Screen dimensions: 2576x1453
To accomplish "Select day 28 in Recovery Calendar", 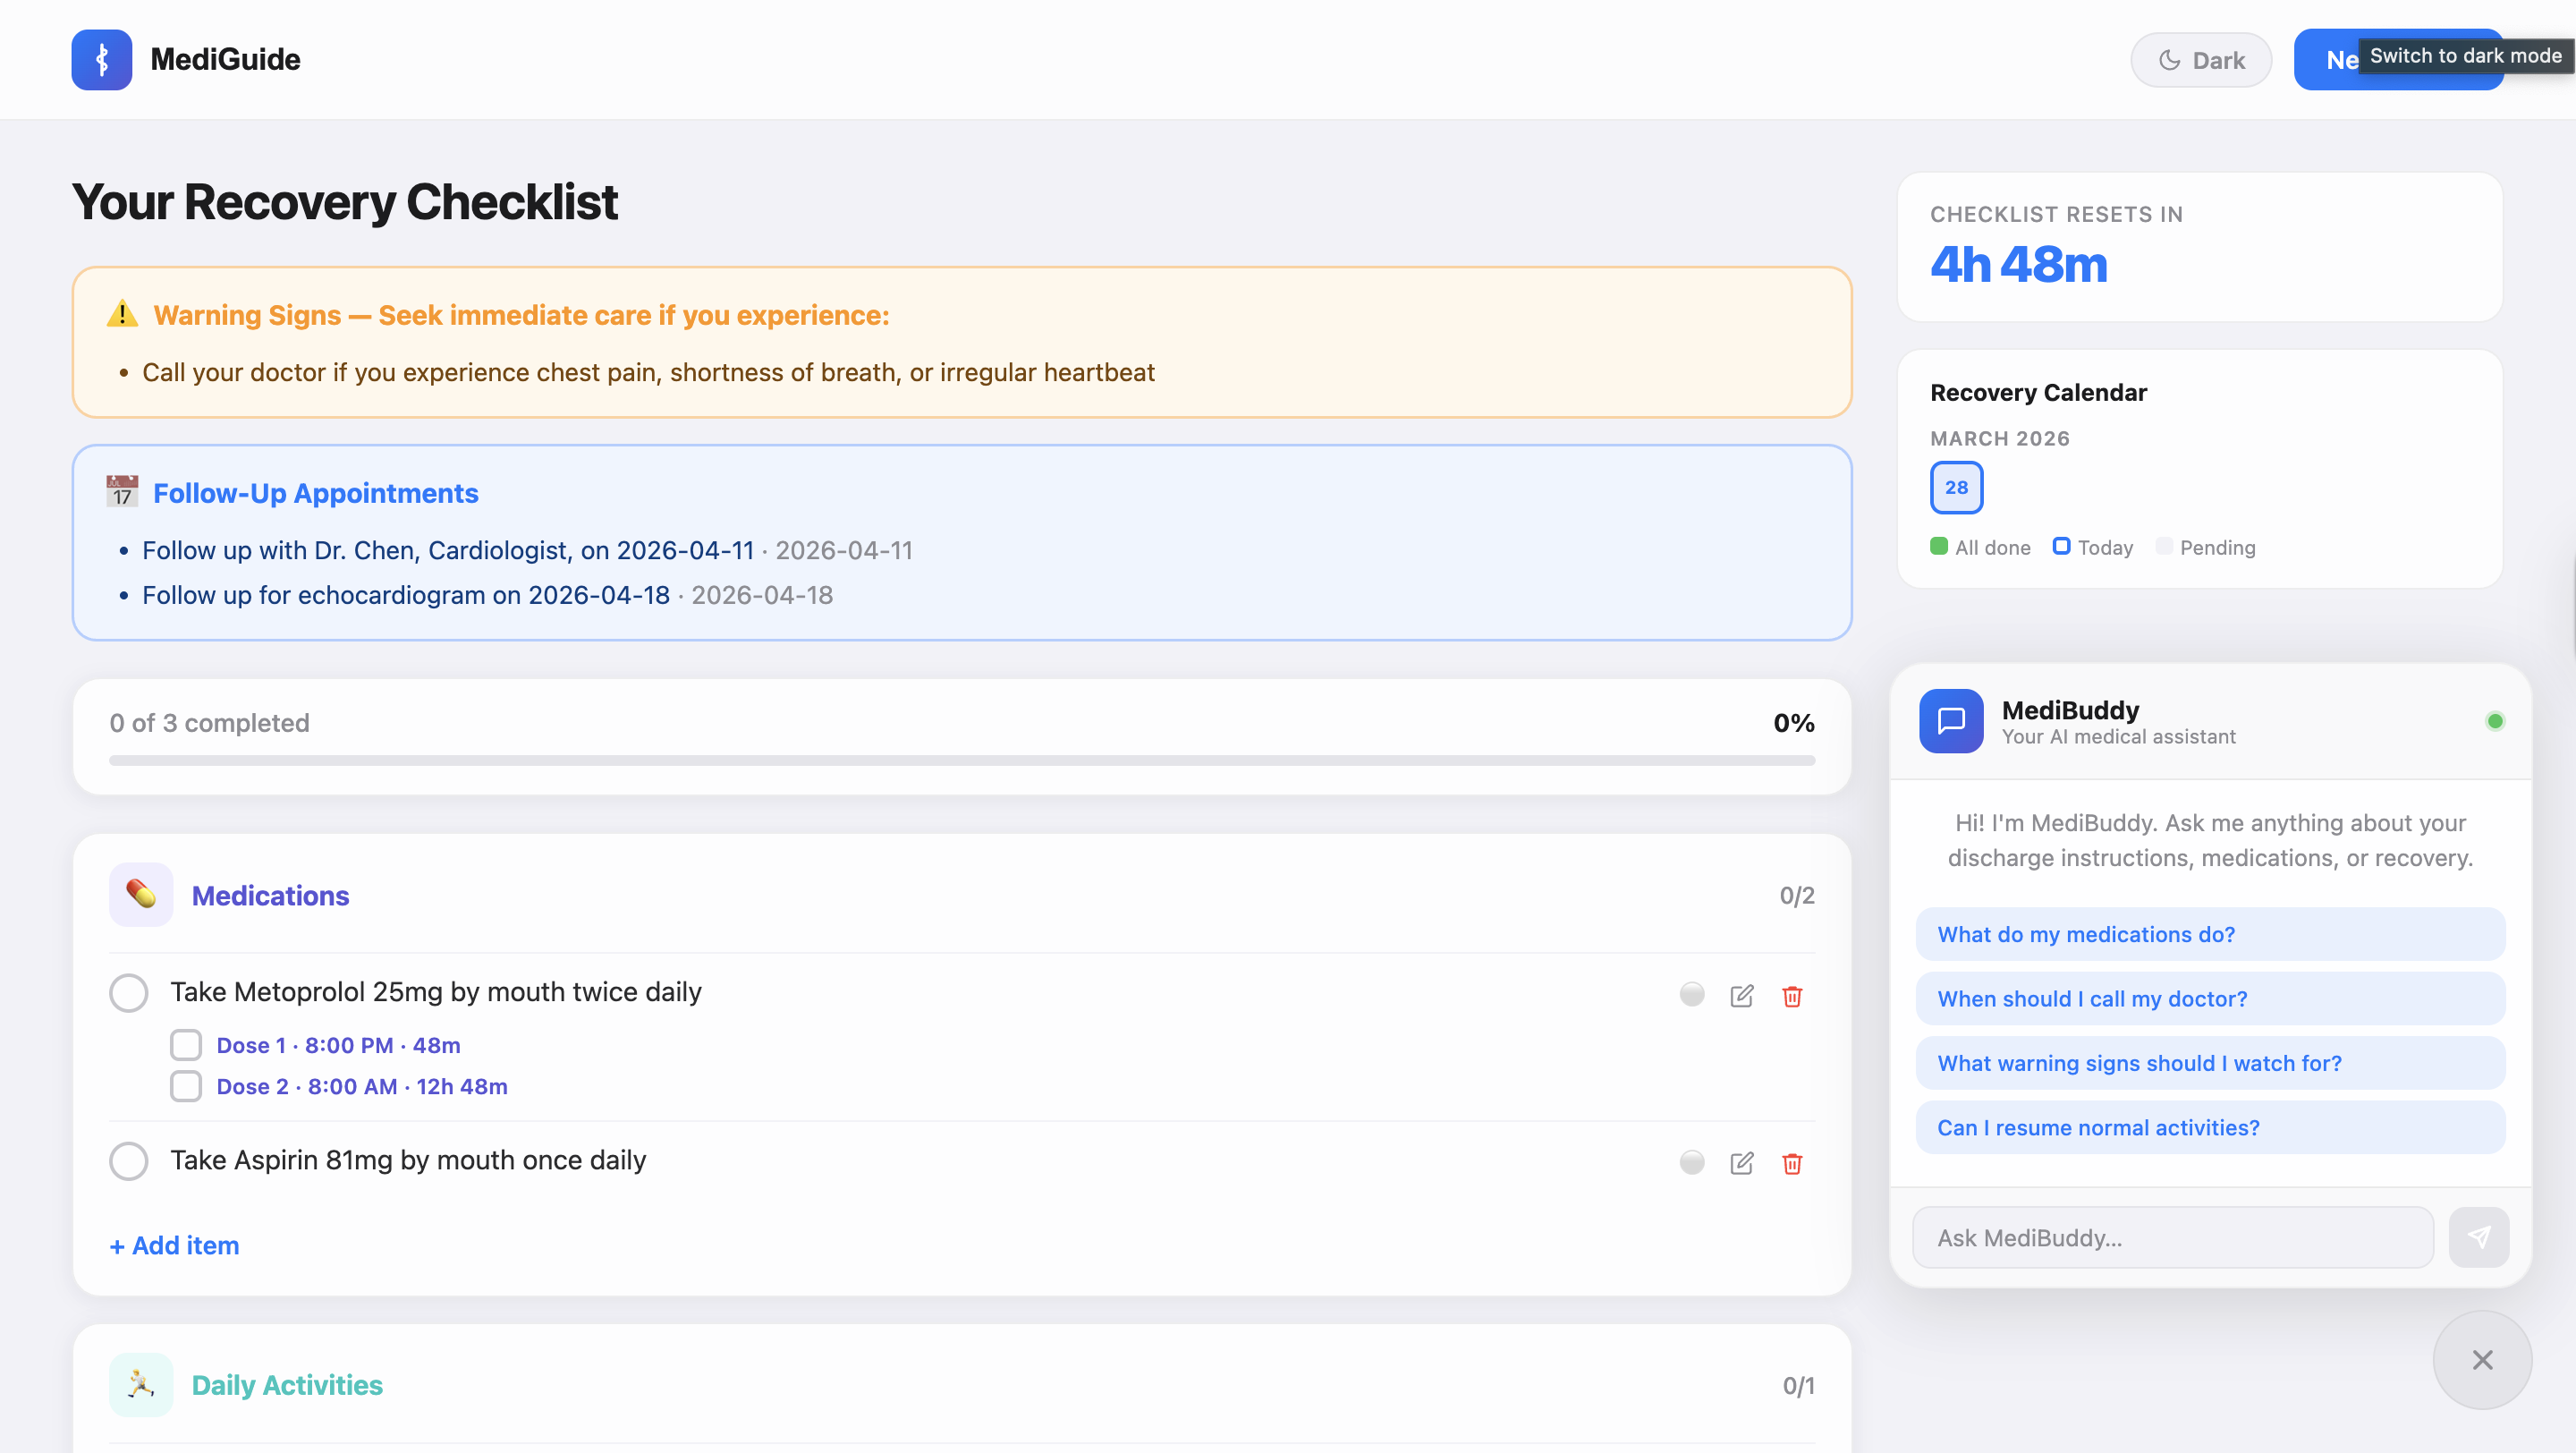I will [x=1955, y=487].
